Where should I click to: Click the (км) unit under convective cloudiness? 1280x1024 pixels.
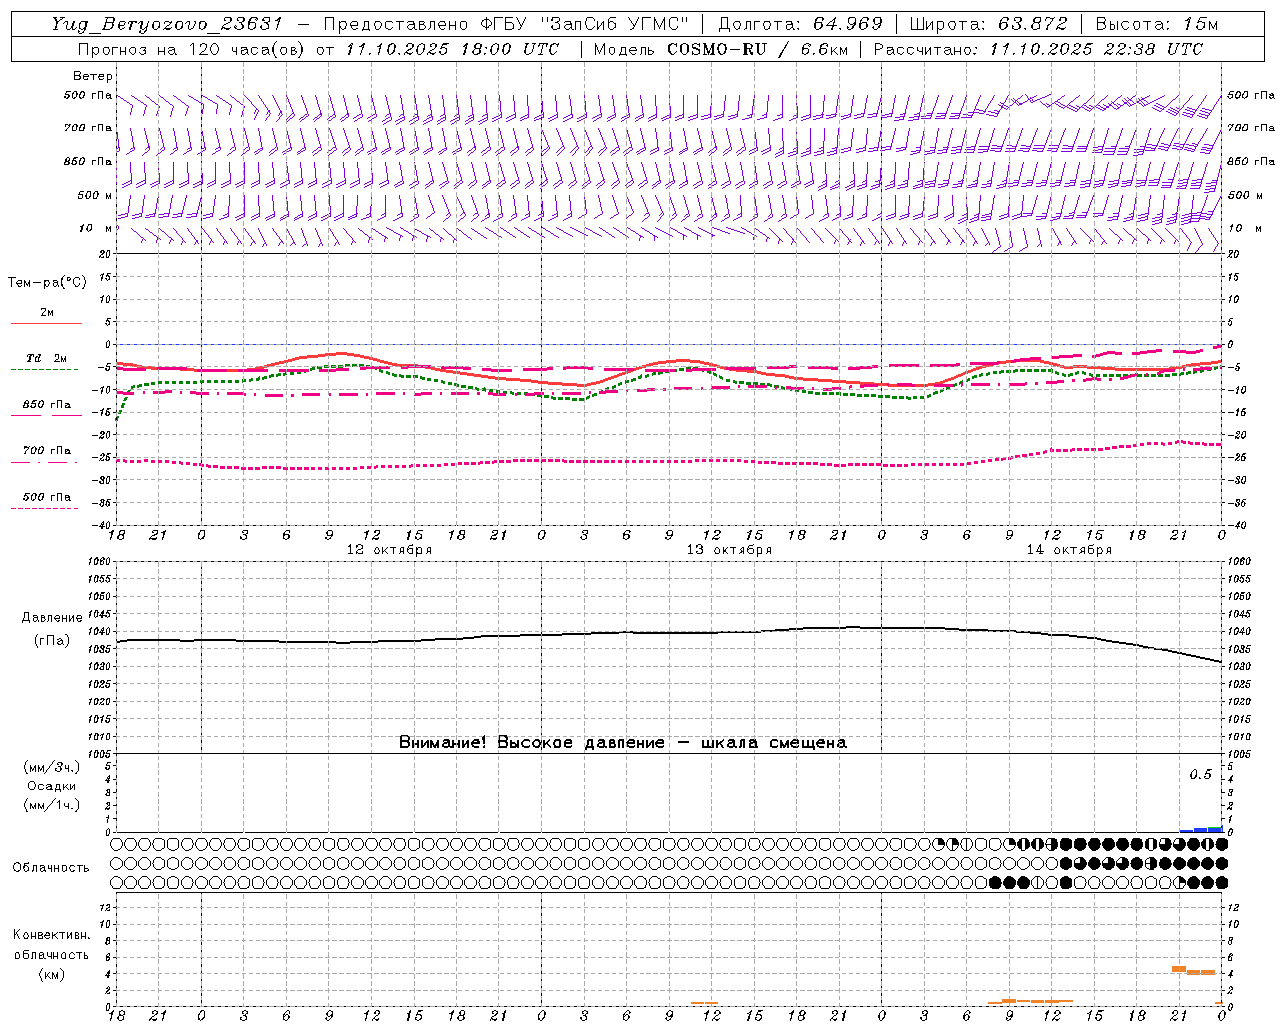pos(52,974)
